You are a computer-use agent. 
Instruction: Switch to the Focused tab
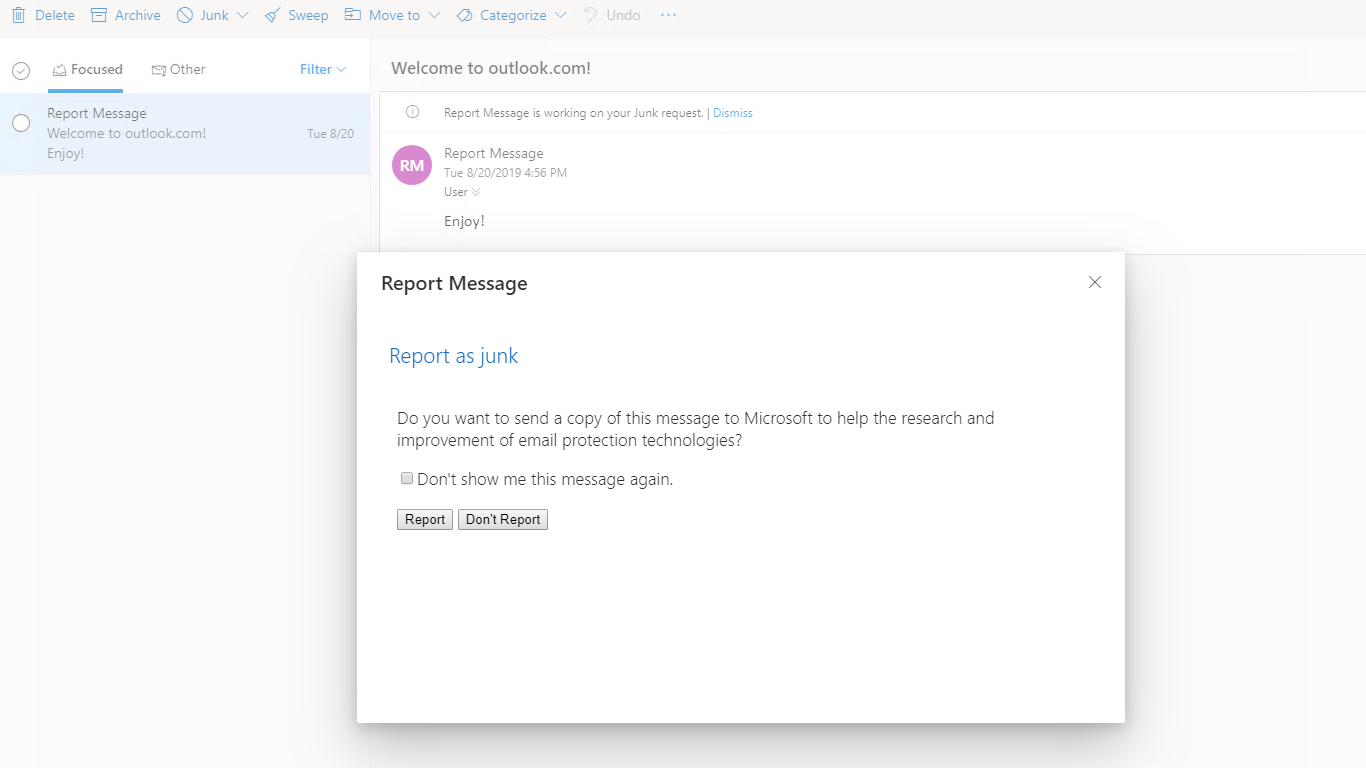click(x=86, y=69)
